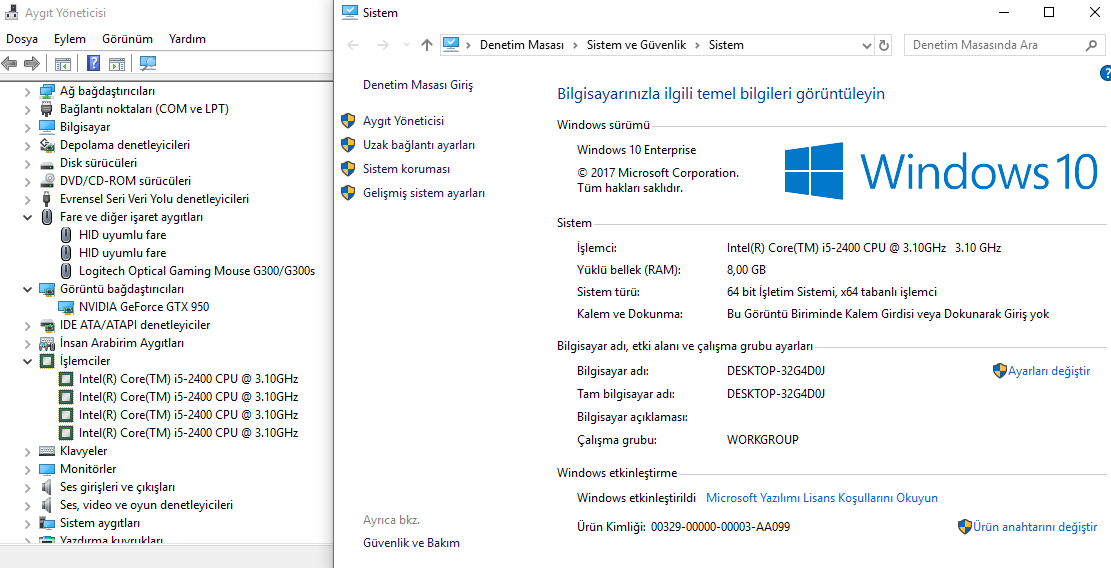Click the Back arrow in Sistem window
The image size is (1111, 568).
[x=353, y=45]
